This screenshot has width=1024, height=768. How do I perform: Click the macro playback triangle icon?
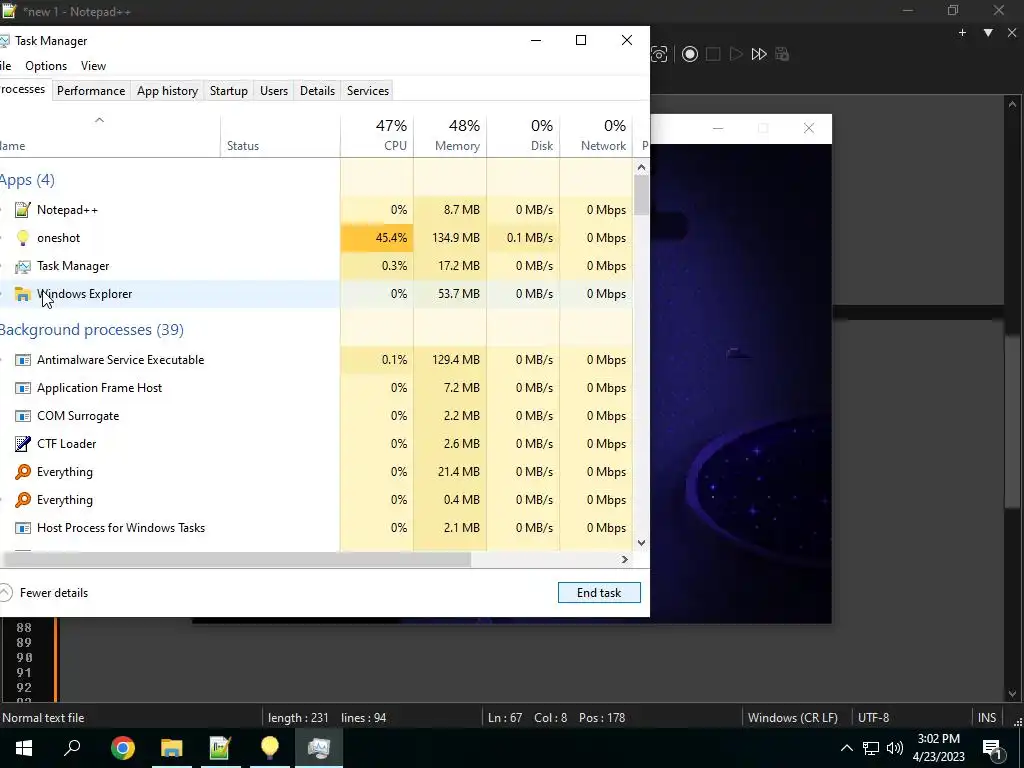(736, 54)
